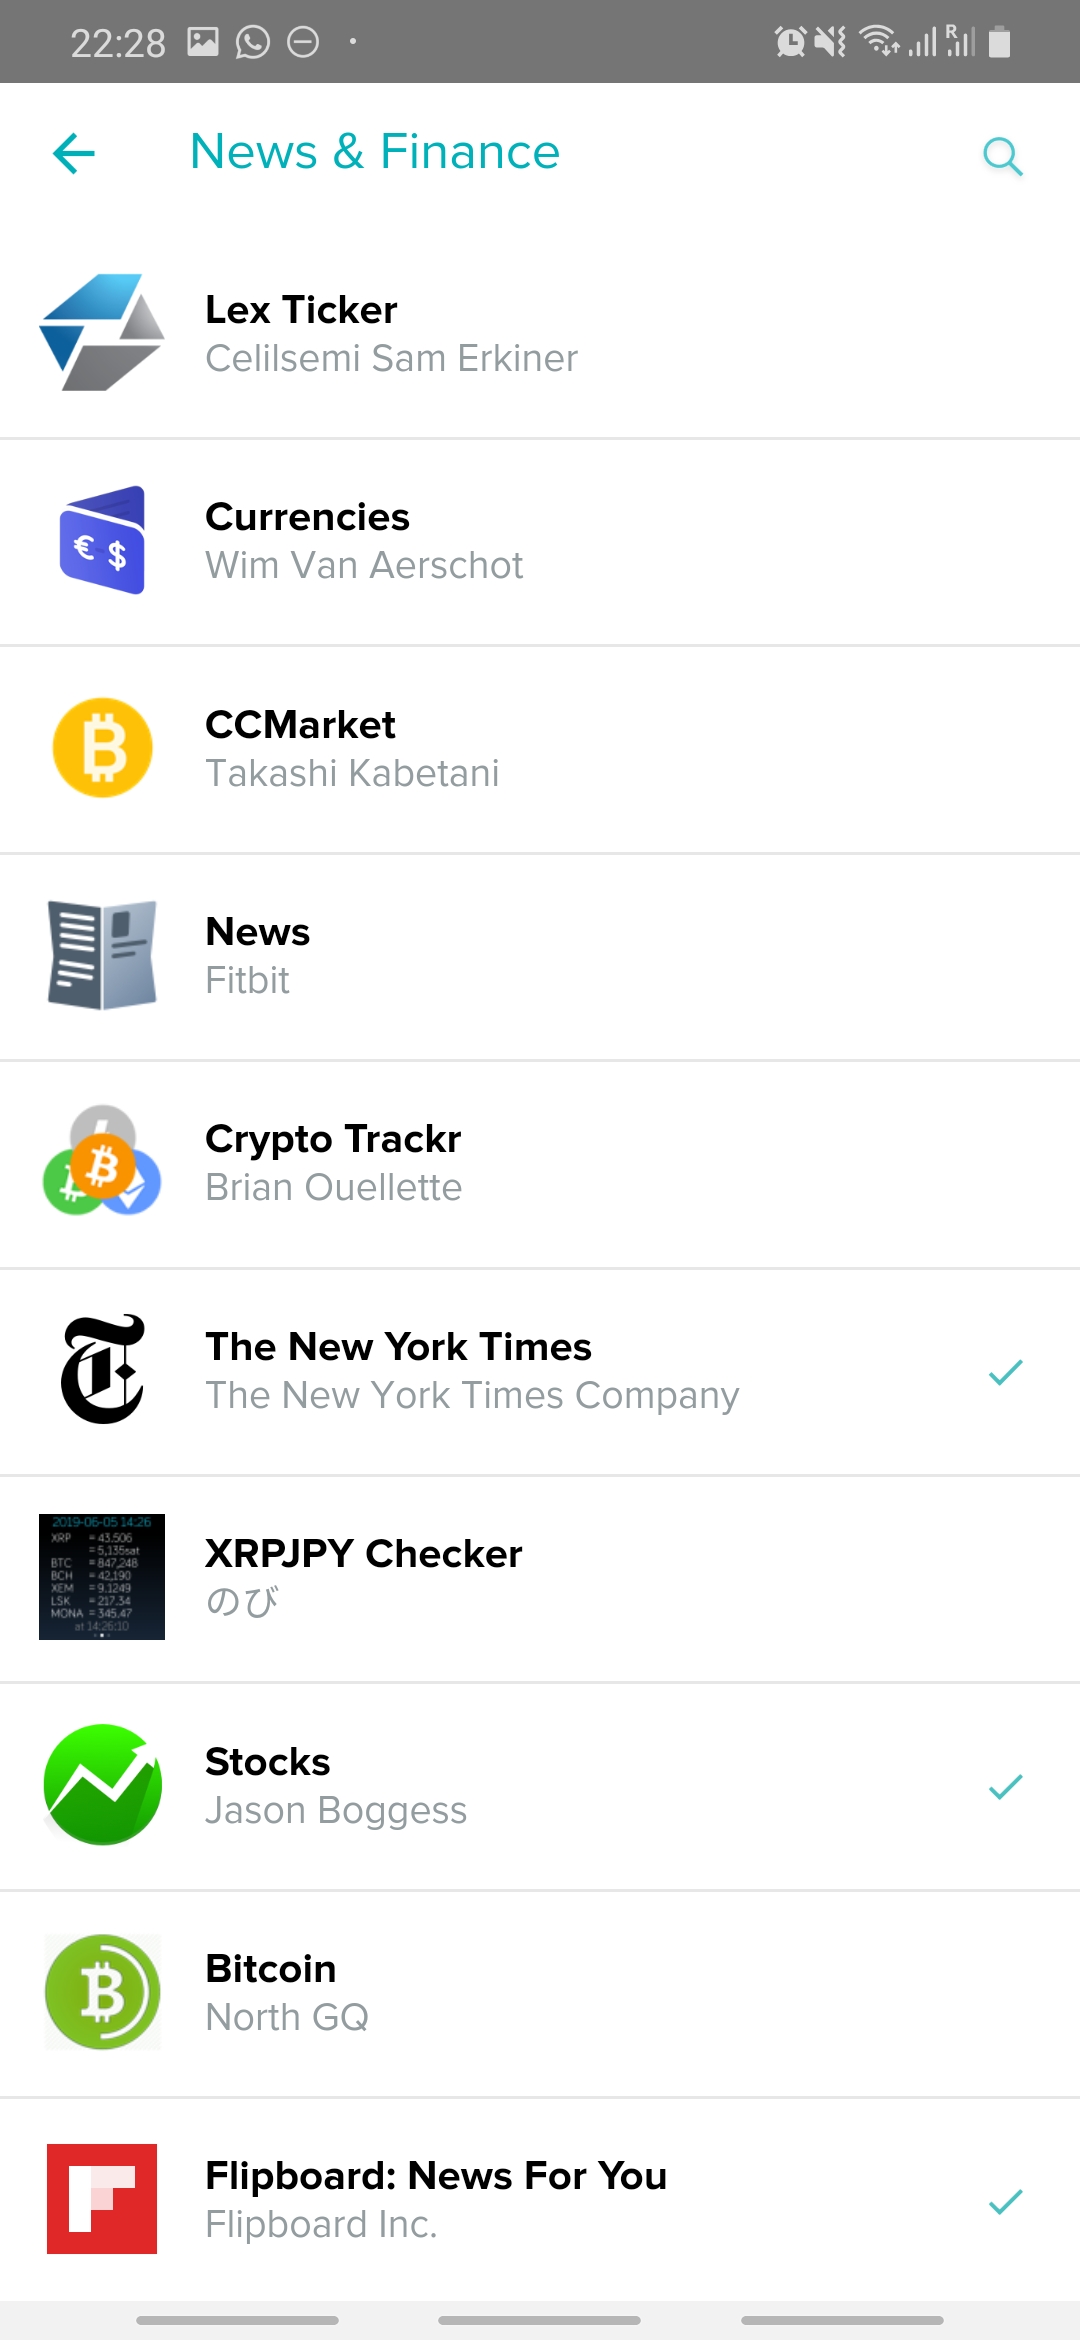Image resolution: width=1080 pixels, height=2340 pixels.
Task: Open the XRPJPY Checker list entry
Action: [x=540, y=1578]
